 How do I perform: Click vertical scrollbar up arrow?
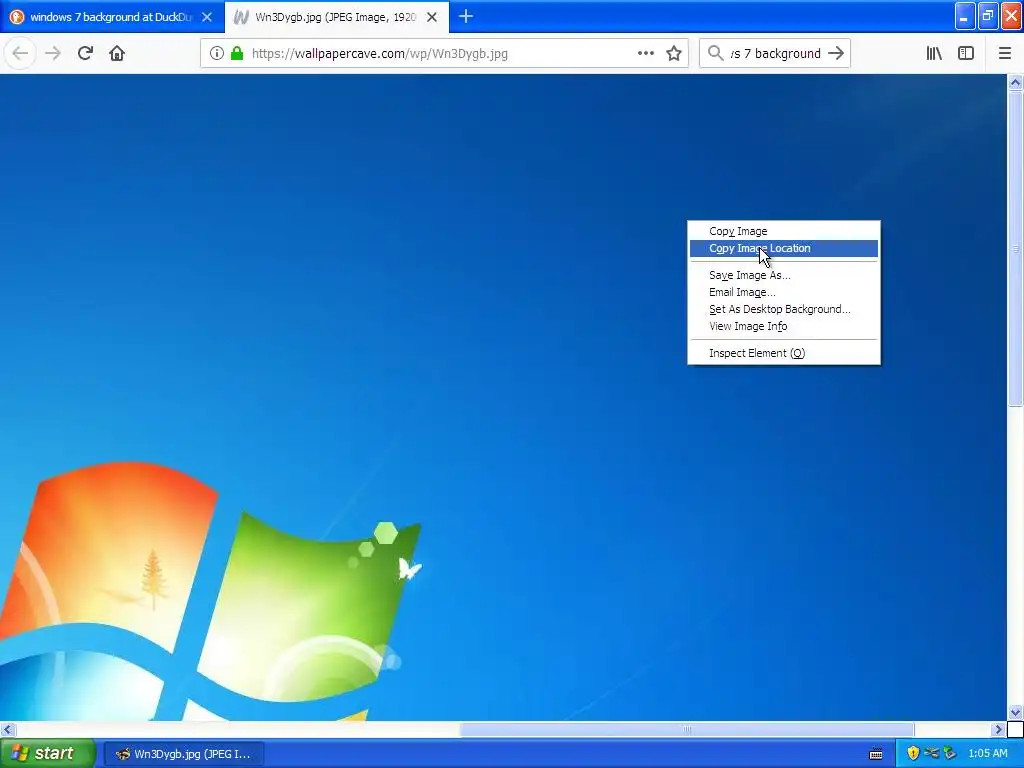pyautogui.click(x=1015, y=82)
